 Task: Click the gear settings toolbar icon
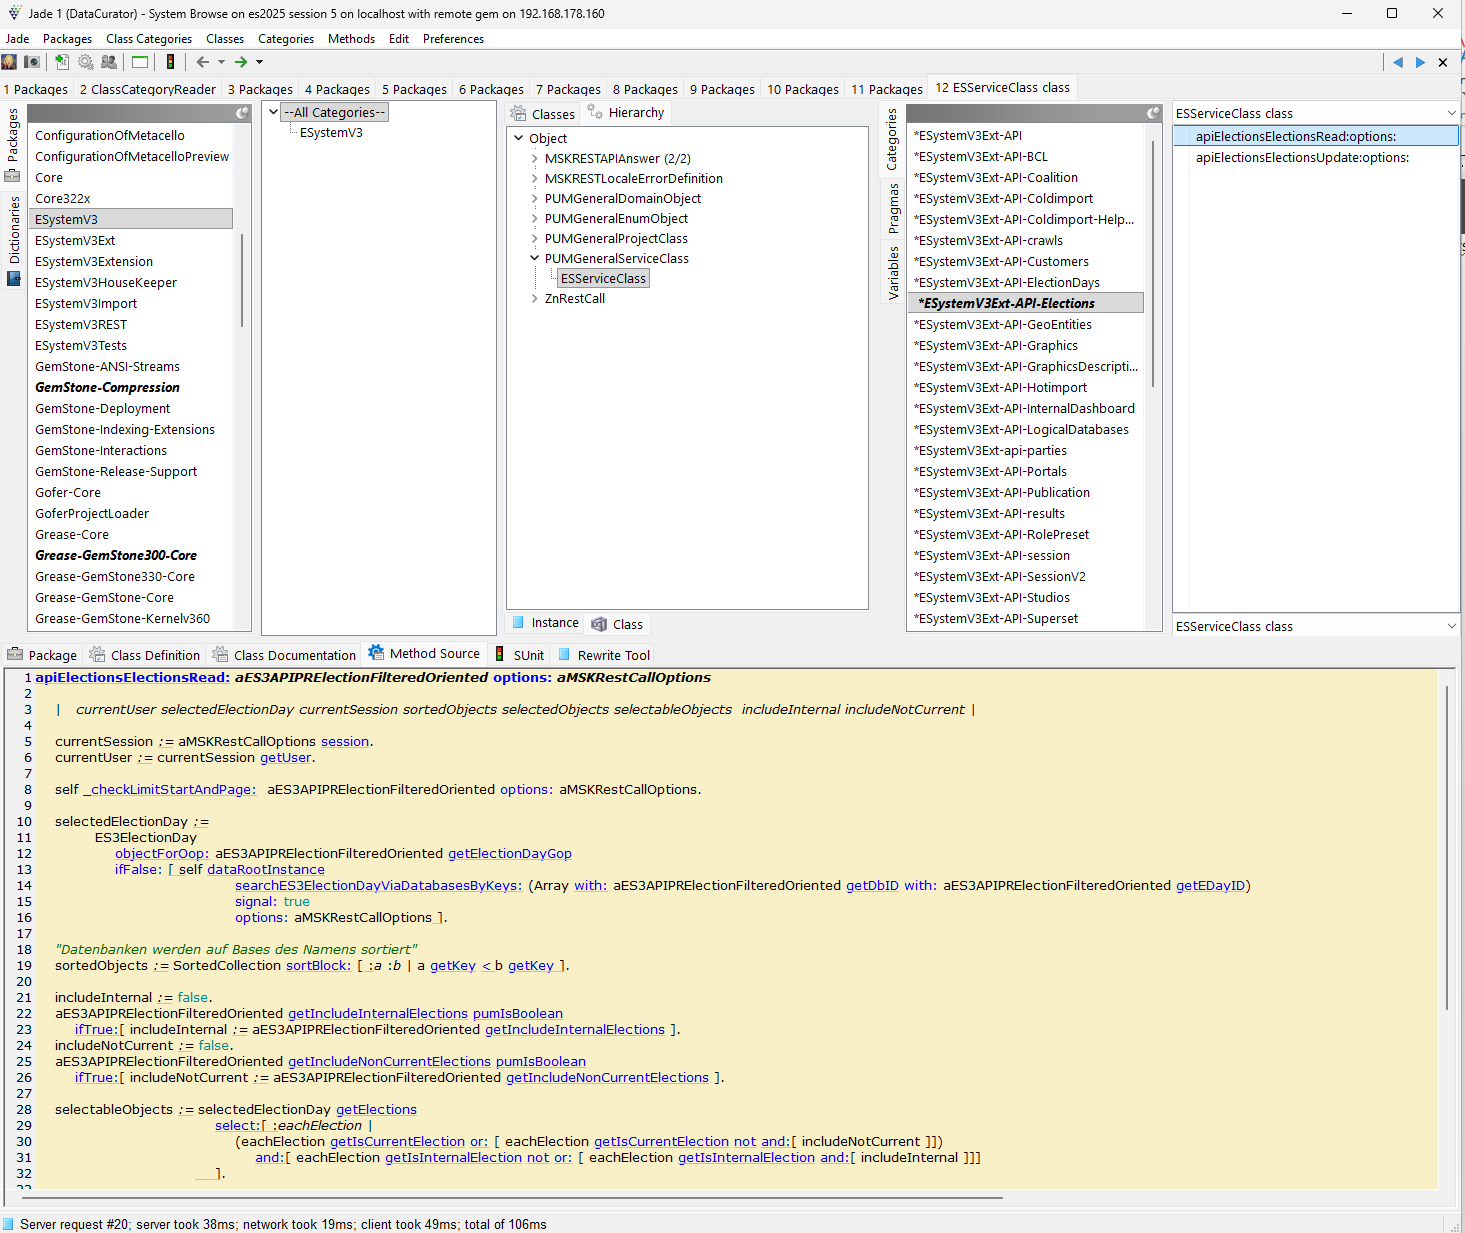(86, 62)
